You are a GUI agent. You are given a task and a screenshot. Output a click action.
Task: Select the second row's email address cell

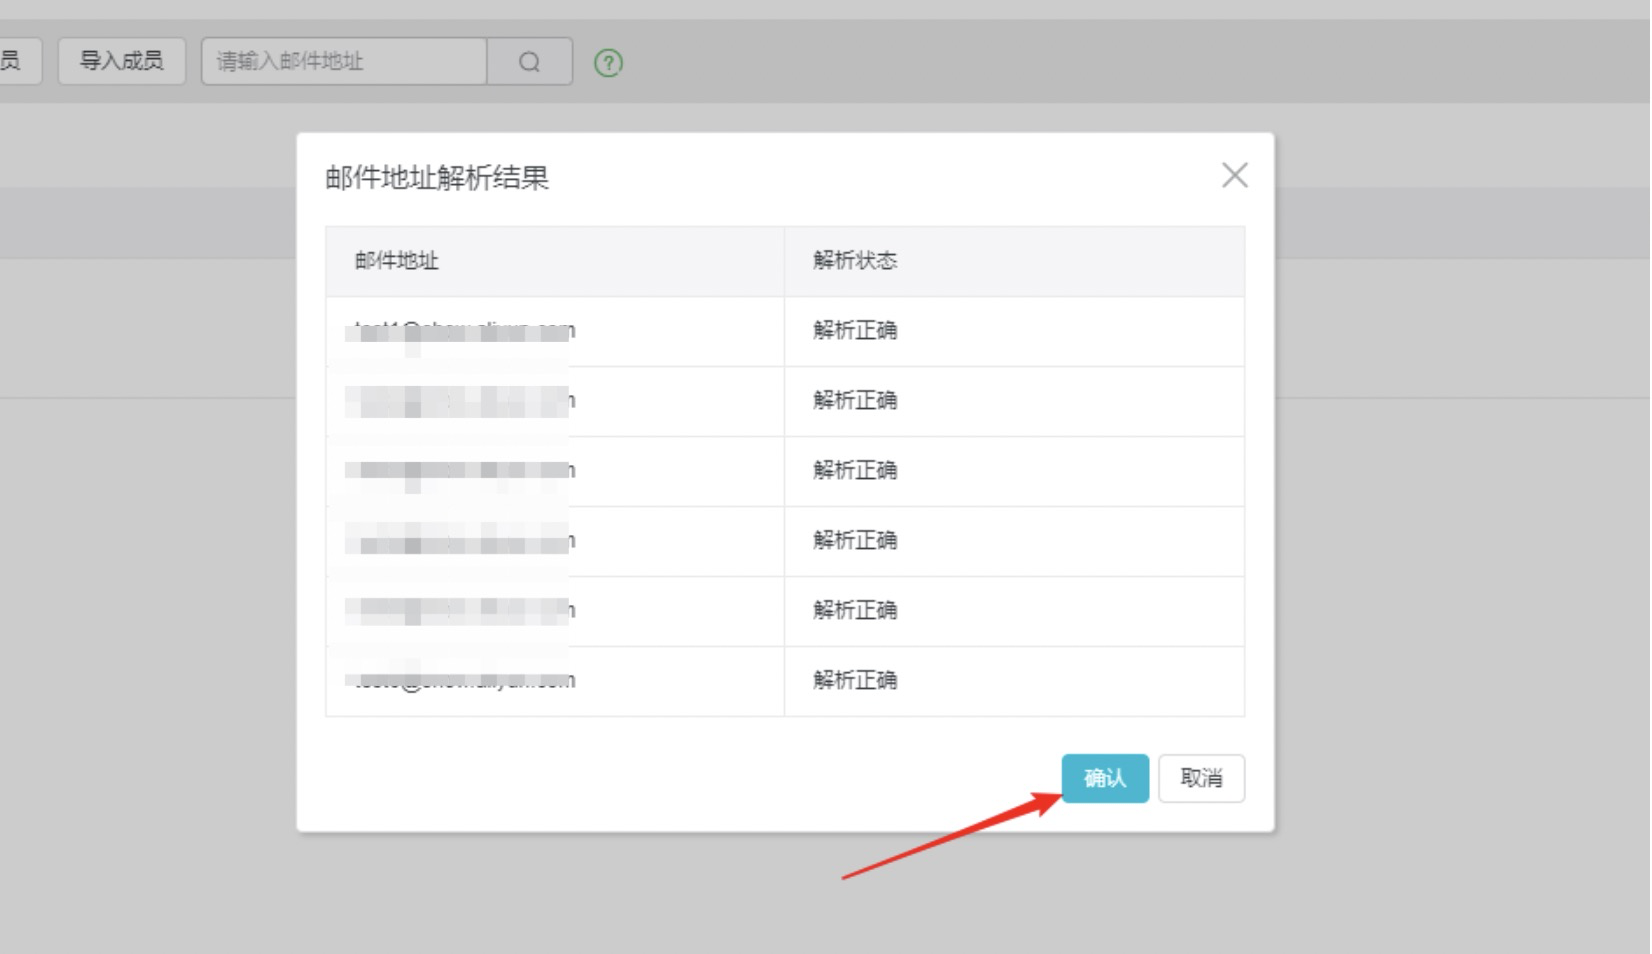pos(464,401)
